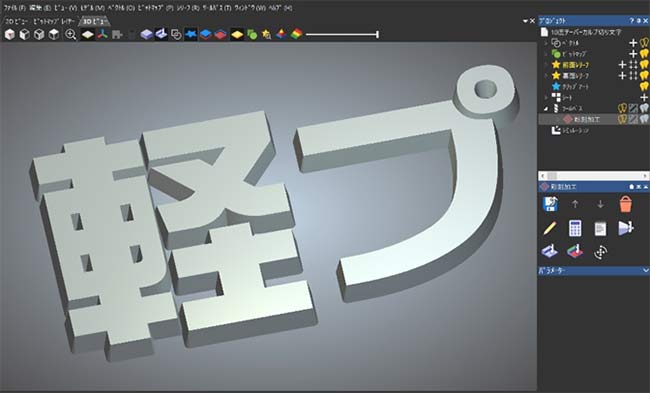Image resolution: width=650 pixels, height=393 pixels.
Task: Edit toolpath with yellow pencil icon
Action: click(x=550, y=228)
